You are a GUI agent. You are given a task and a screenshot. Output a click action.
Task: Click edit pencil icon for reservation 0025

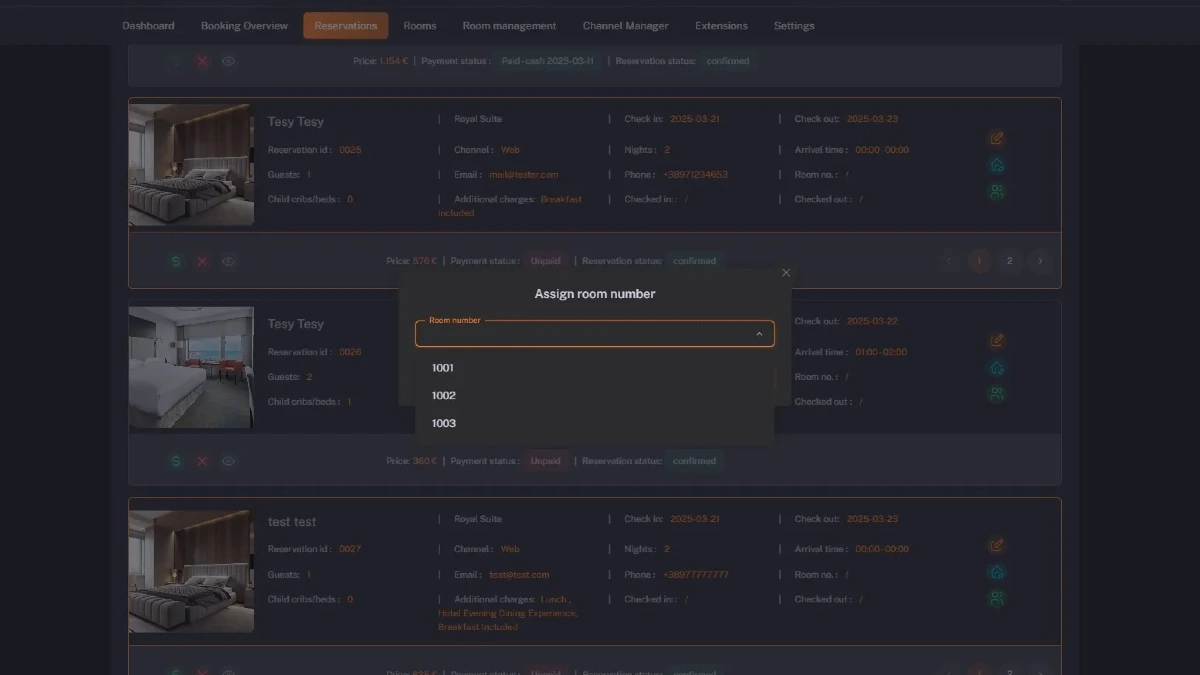(996, 138)
